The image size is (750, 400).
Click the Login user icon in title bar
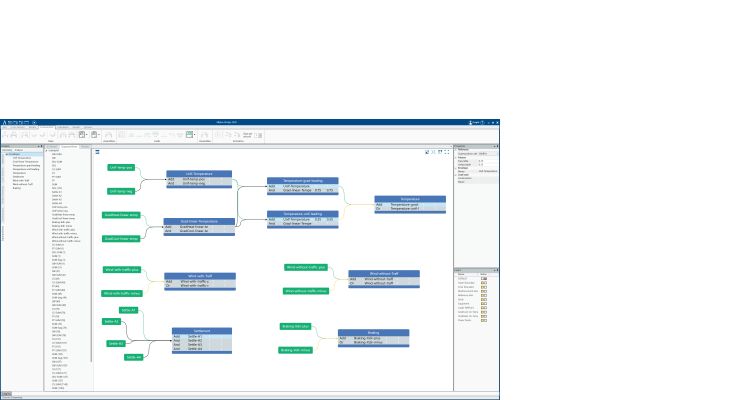470,122
